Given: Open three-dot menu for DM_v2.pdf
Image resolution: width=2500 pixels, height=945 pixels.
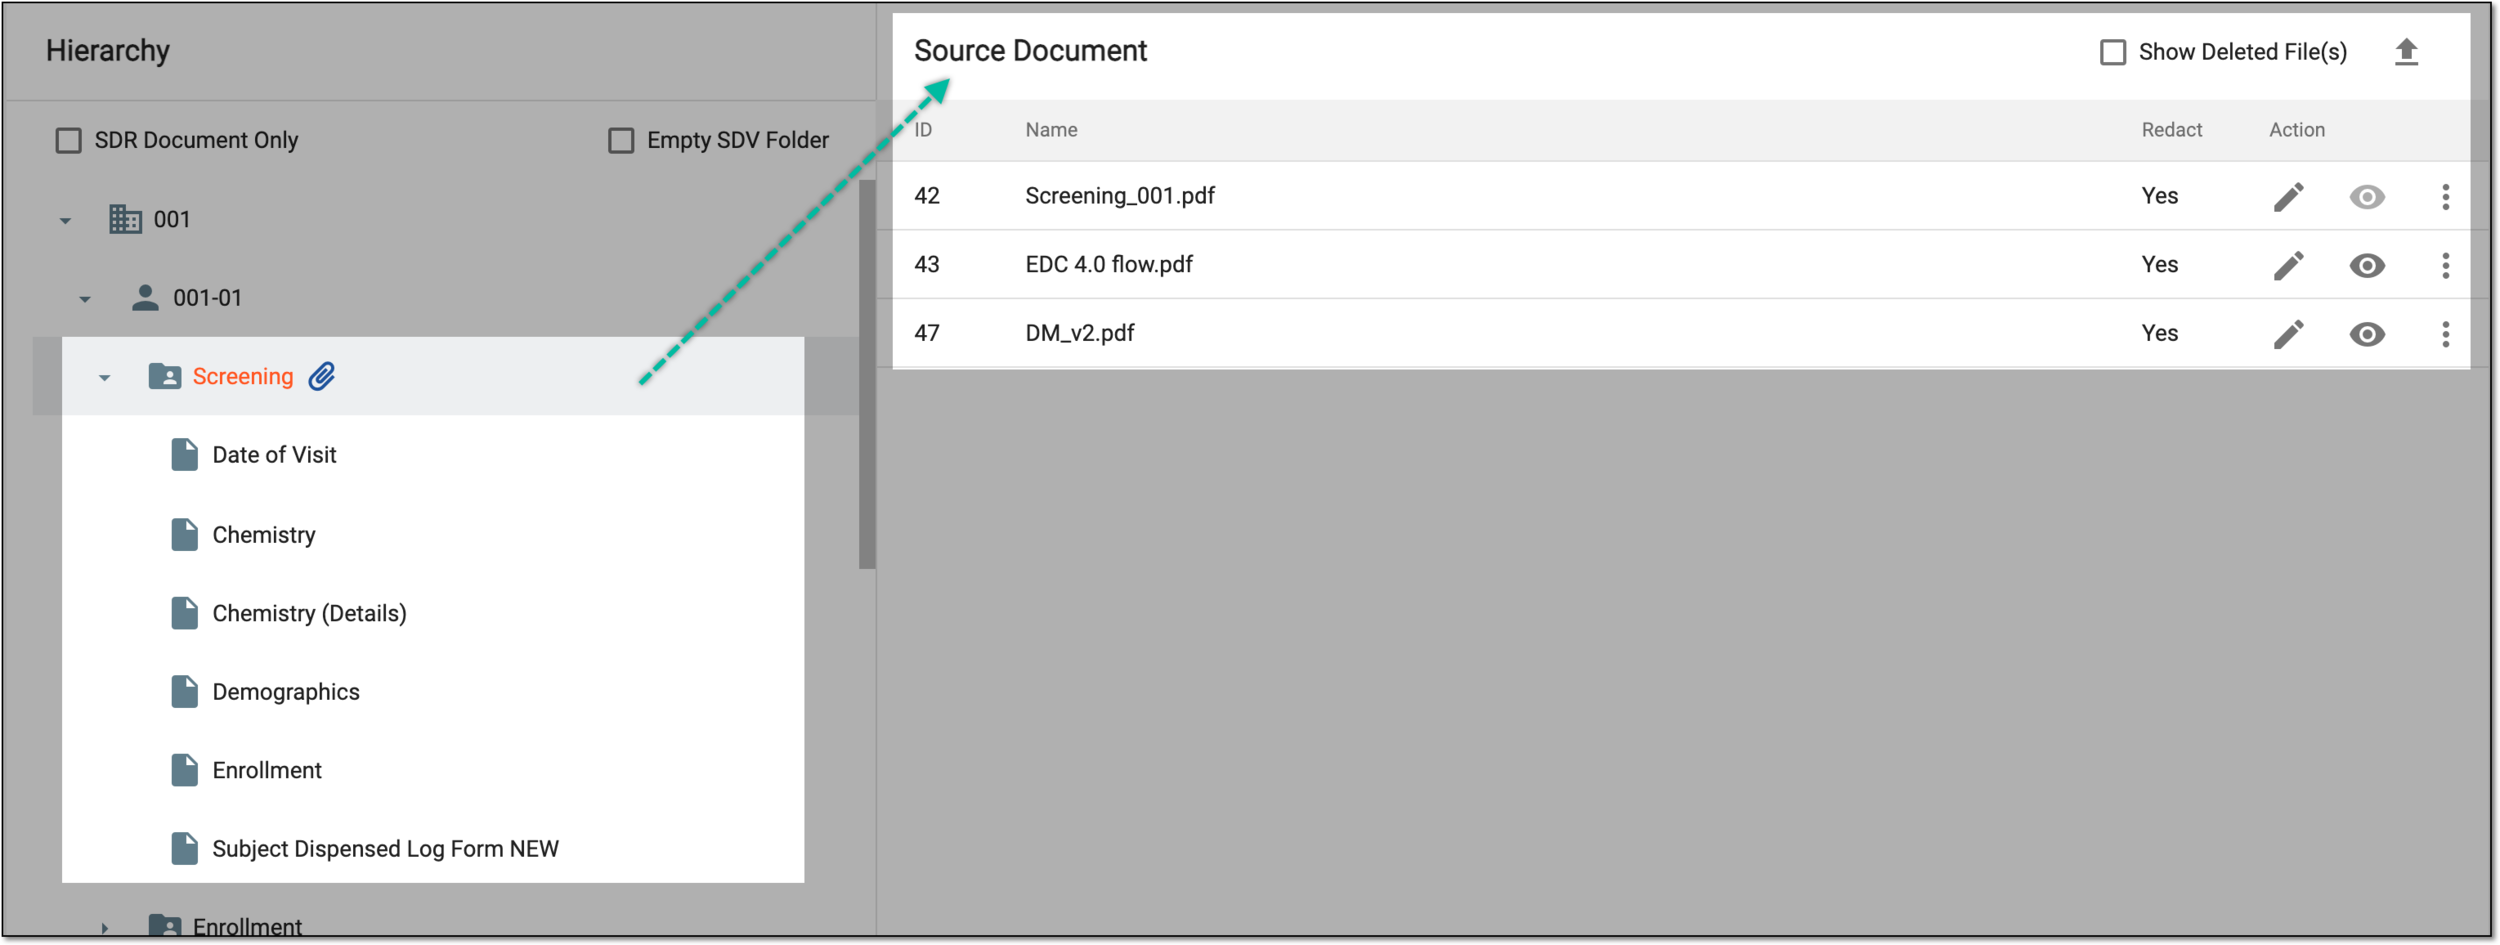Looking at the screenshot, I should pos(2445,334).
